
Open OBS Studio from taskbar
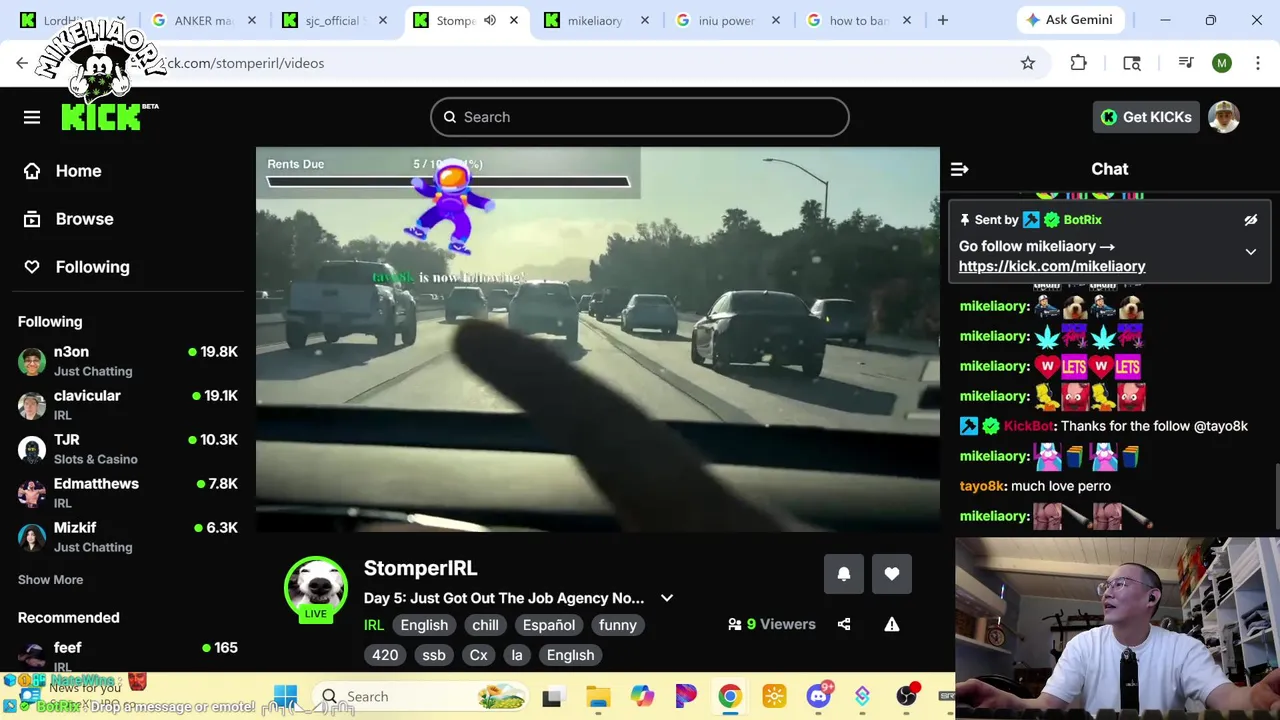pos(907,697)
